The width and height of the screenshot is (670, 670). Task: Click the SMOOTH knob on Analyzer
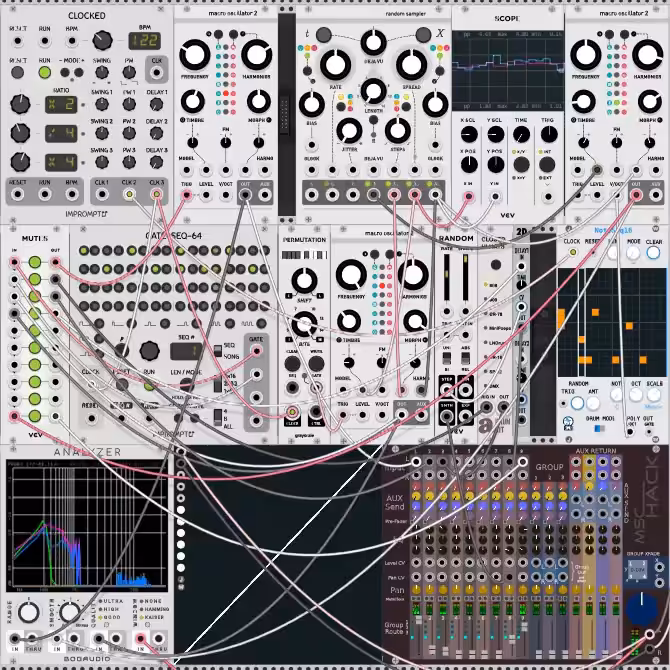coord(70,613)
